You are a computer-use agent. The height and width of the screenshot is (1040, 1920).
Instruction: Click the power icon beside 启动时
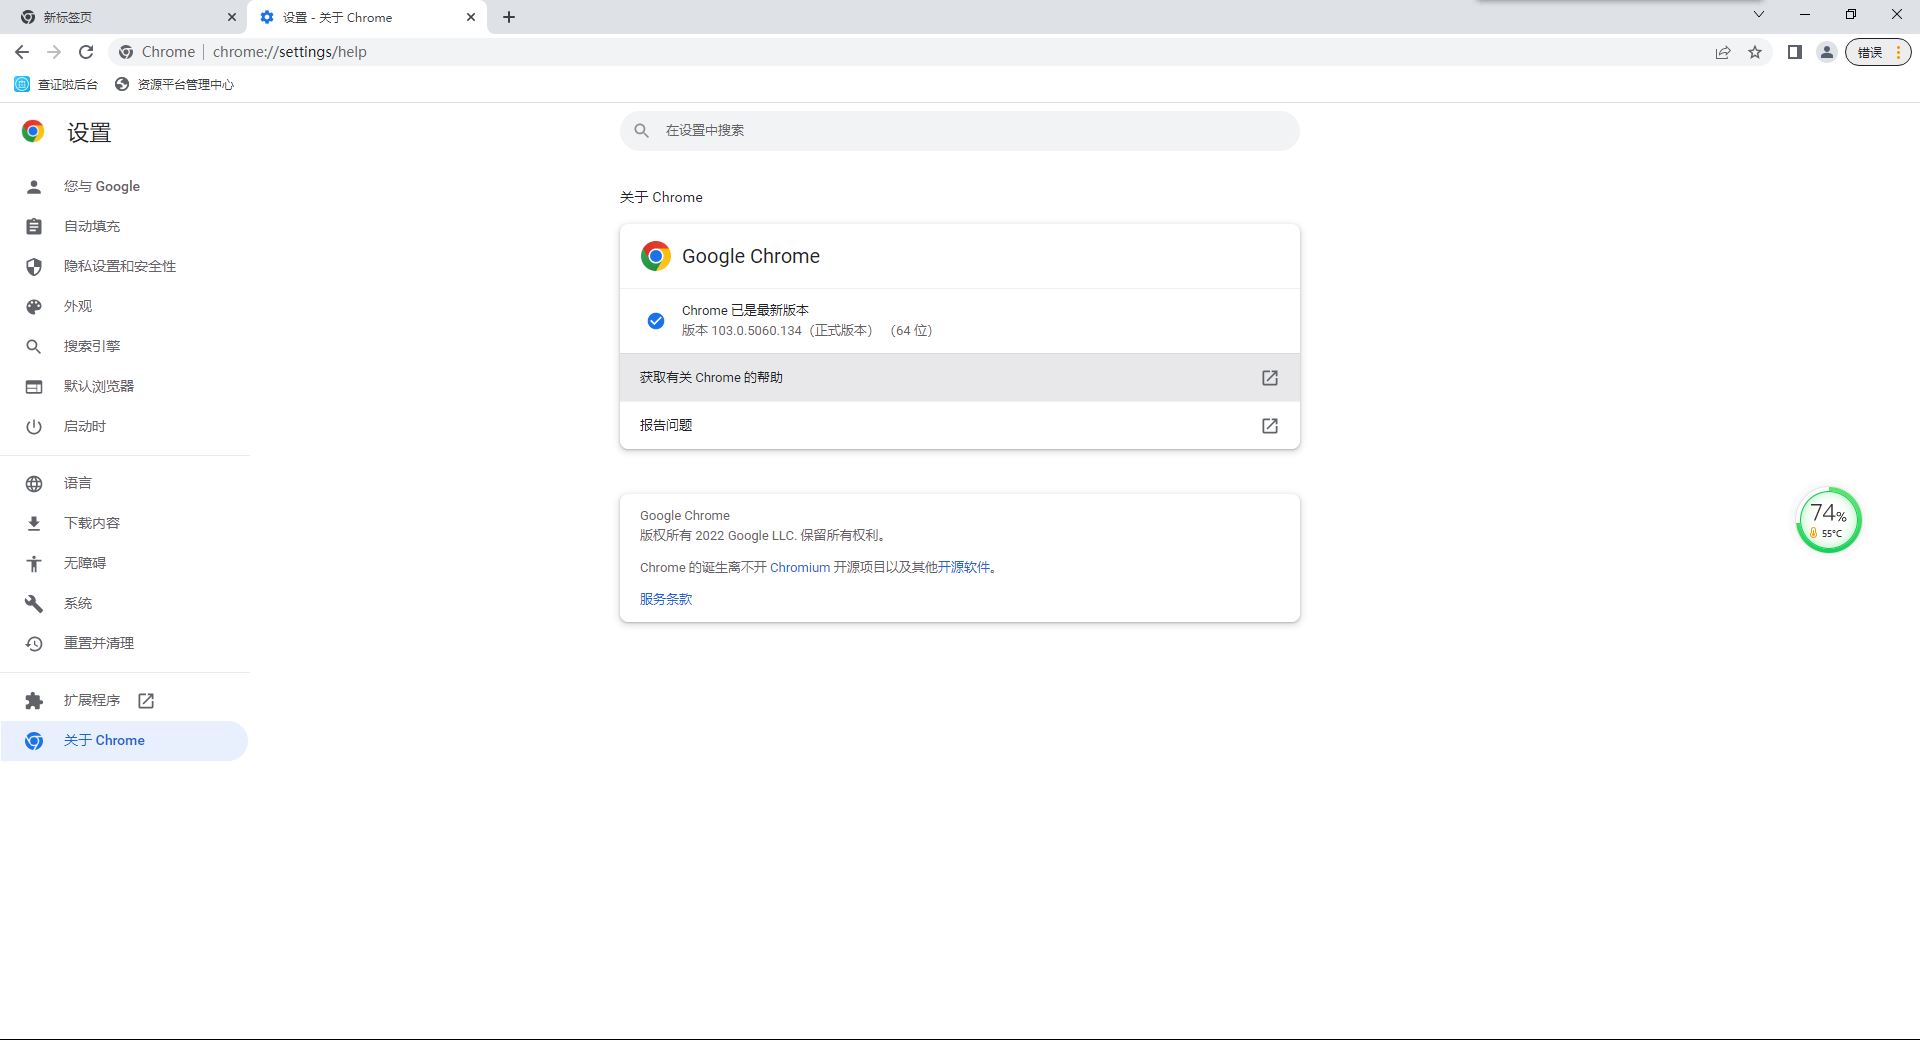[x=34, y=427]
